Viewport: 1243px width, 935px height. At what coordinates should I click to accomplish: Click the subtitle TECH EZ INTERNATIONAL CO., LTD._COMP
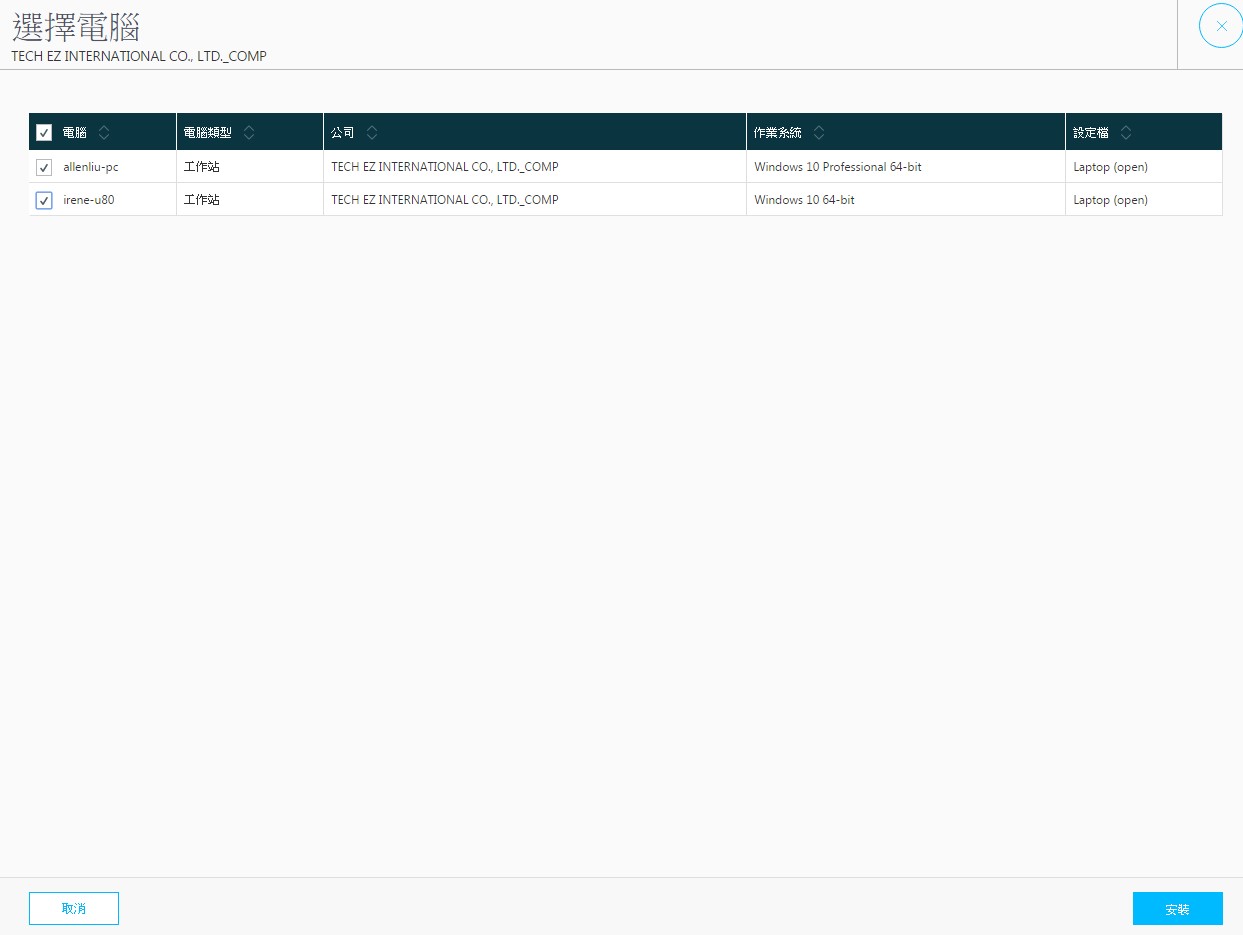pyautogui.click(x=139, y=56)
